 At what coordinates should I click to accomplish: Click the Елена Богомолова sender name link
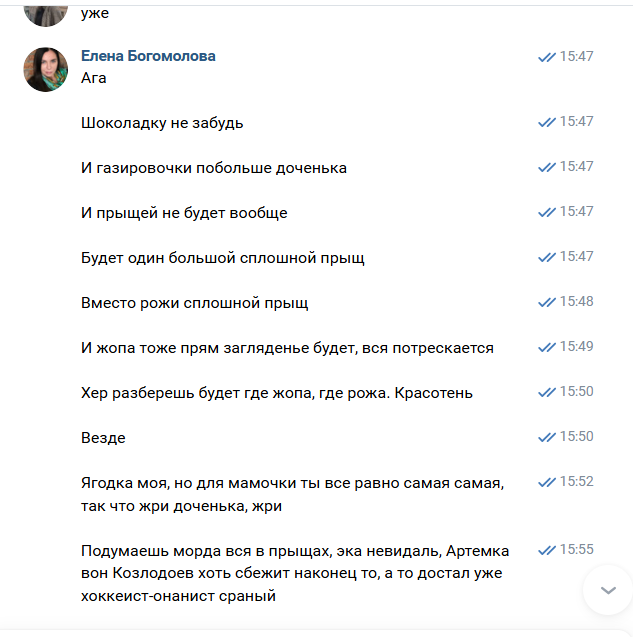click(148, 56)
